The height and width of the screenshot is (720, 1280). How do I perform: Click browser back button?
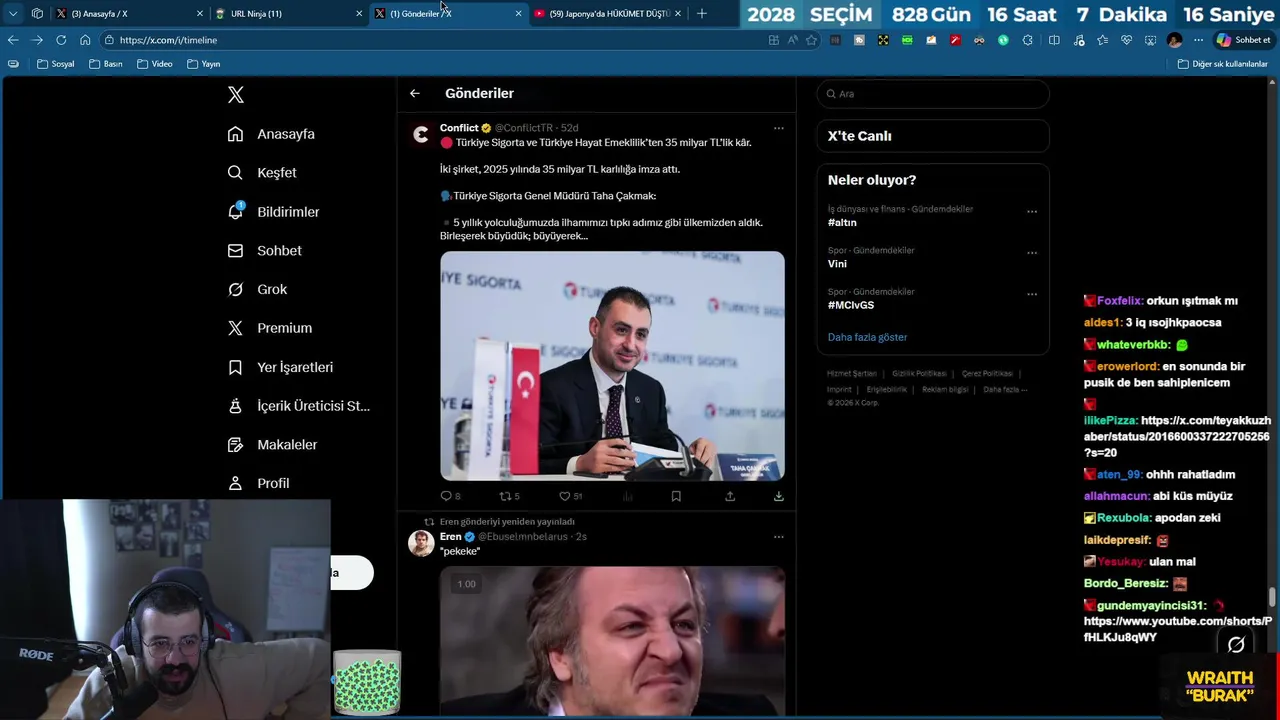coord(13,40)
